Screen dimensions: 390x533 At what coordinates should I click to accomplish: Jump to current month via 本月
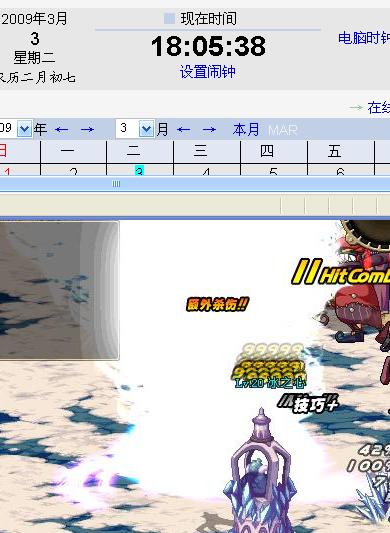pyautogui.click(x=246, y=130)
